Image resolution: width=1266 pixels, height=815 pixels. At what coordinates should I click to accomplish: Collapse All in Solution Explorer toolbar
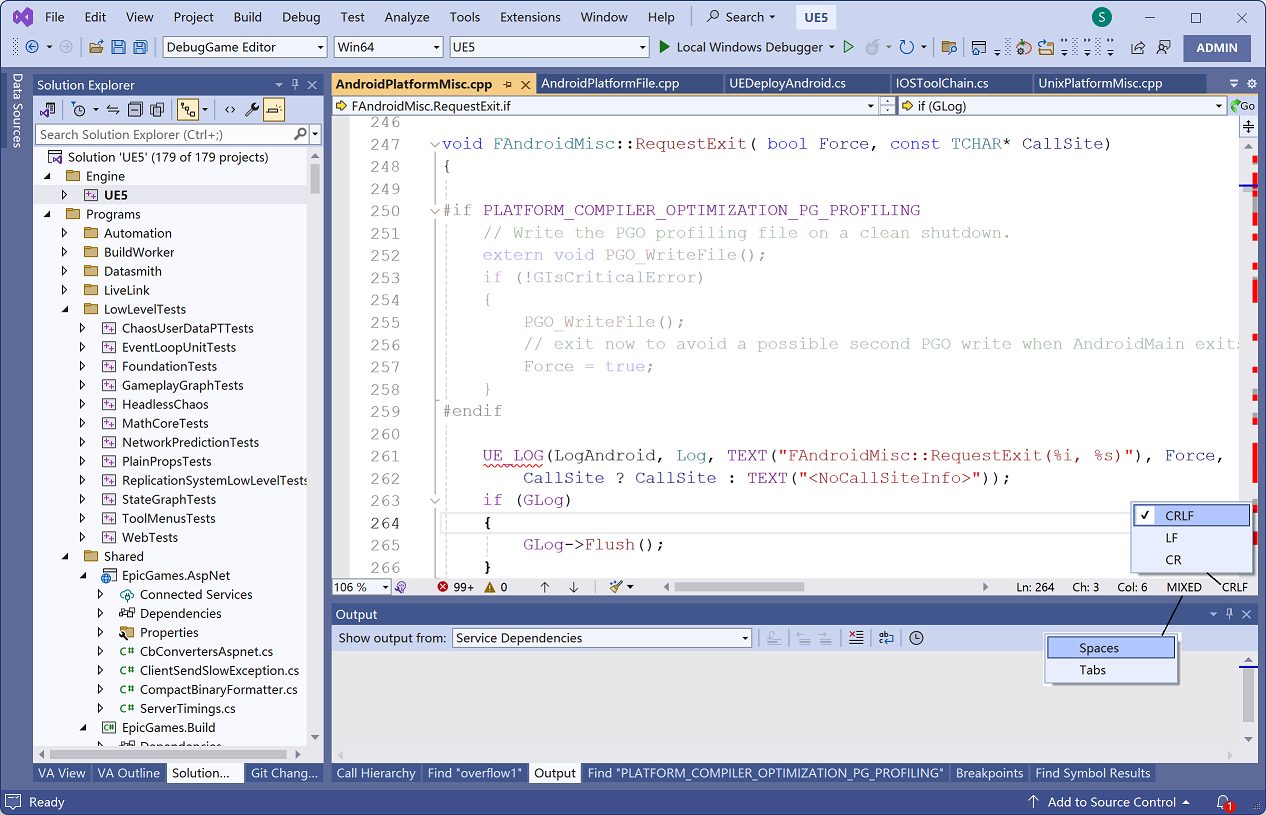135,110
